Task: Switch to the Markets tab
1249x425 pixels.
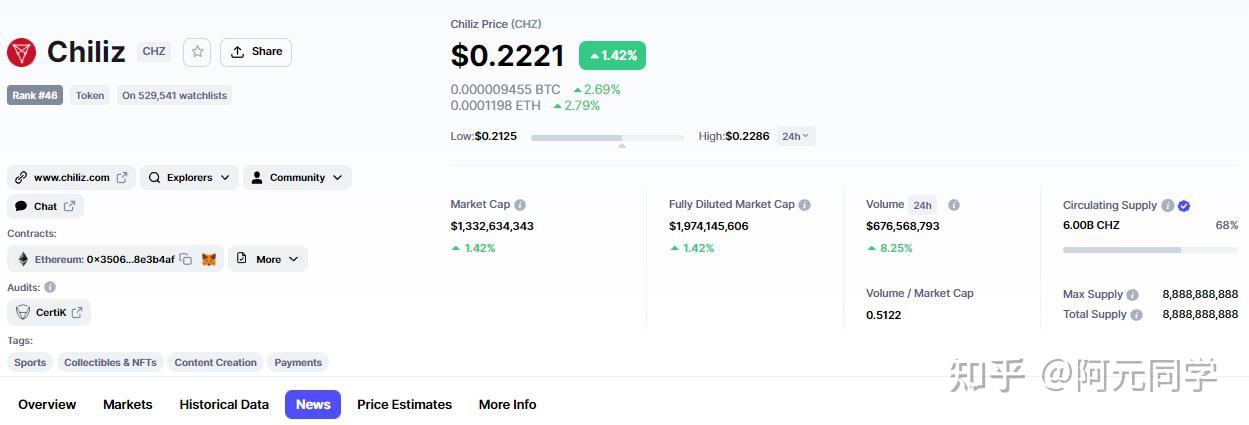Action: click(x=128, y=405)
